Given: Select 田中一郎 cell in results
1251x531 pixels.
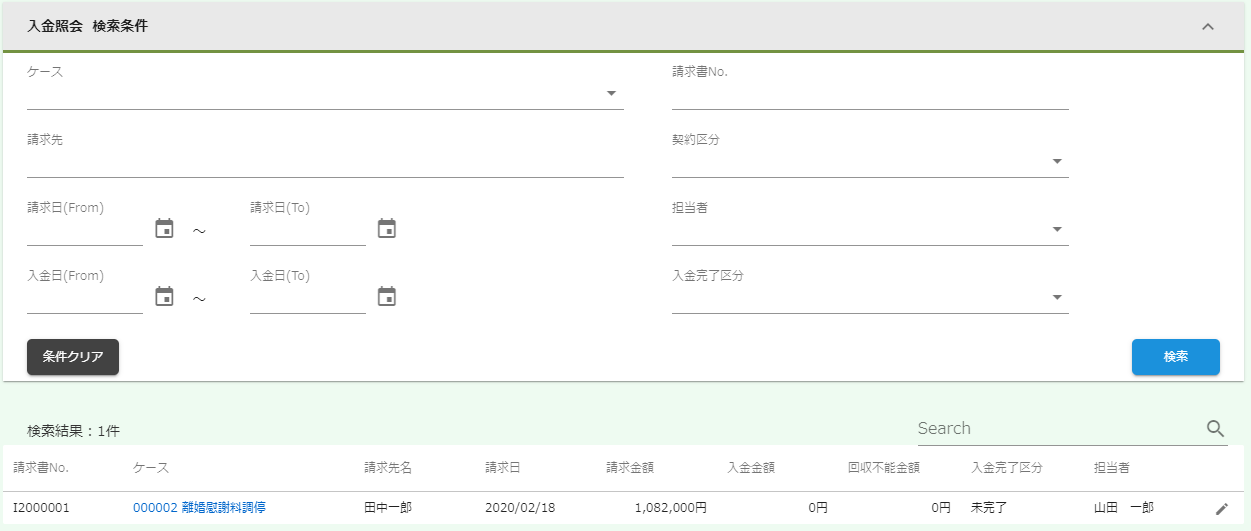Looking at the screenshot, I should coord(388,508).
